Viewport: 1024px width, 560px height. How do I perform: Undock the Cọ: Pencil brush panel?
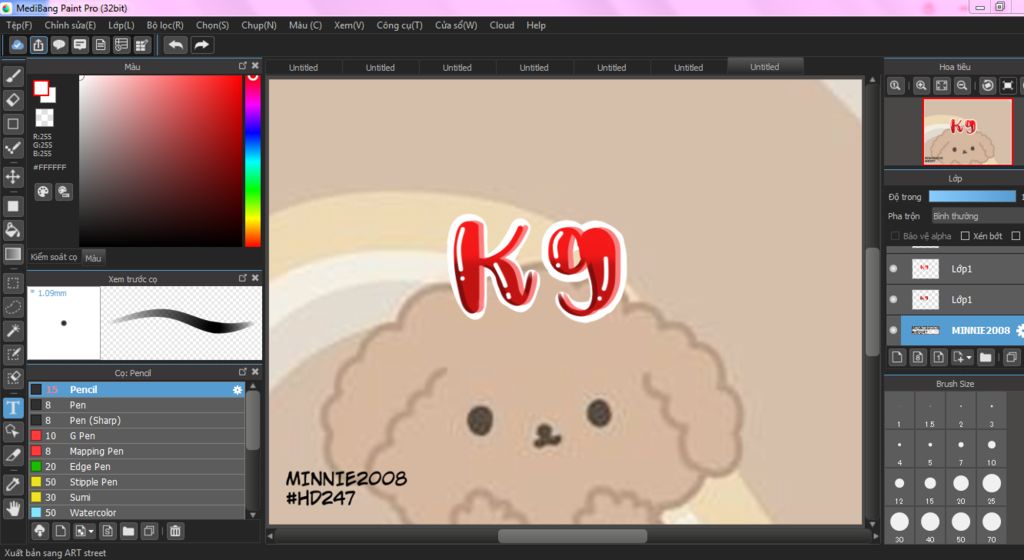tap(243, 372)
